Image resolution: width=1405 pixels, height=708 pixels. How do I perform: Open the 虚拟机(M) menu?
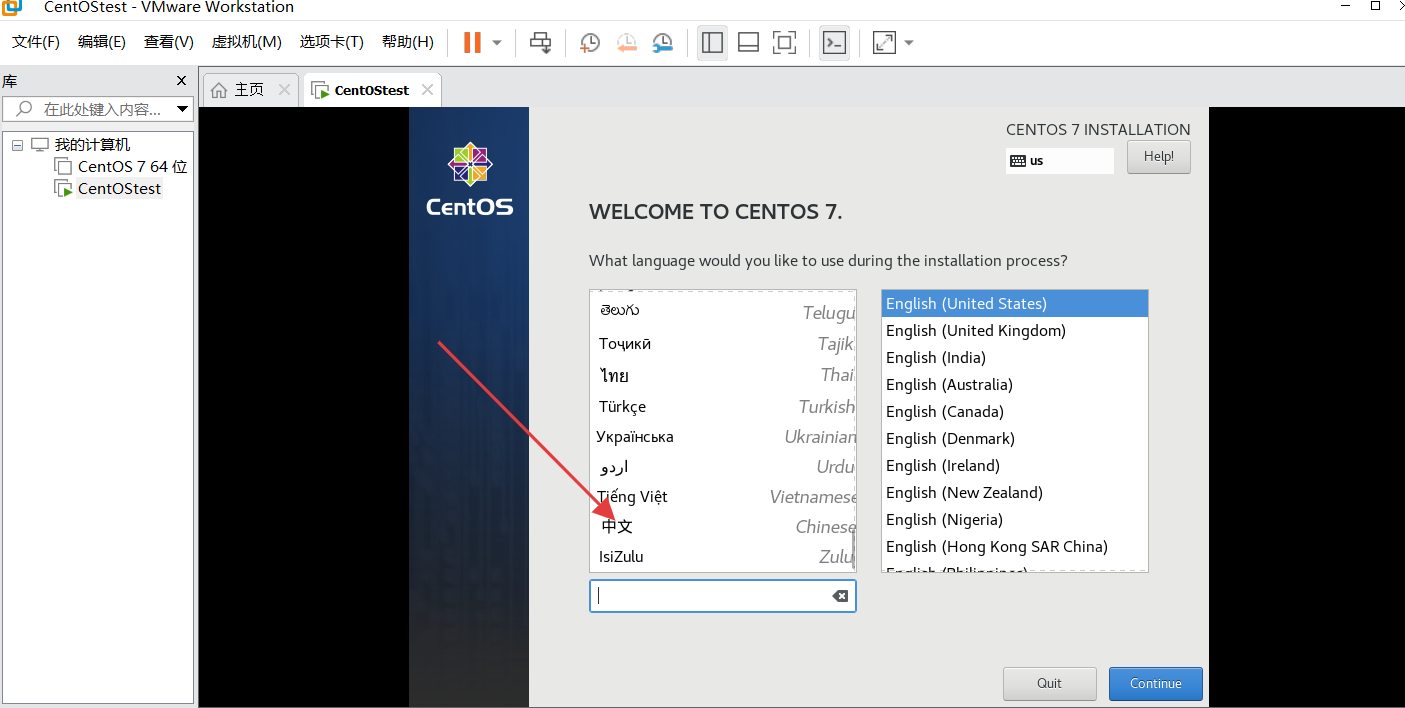pyautogui.click(x=246, y=42)
